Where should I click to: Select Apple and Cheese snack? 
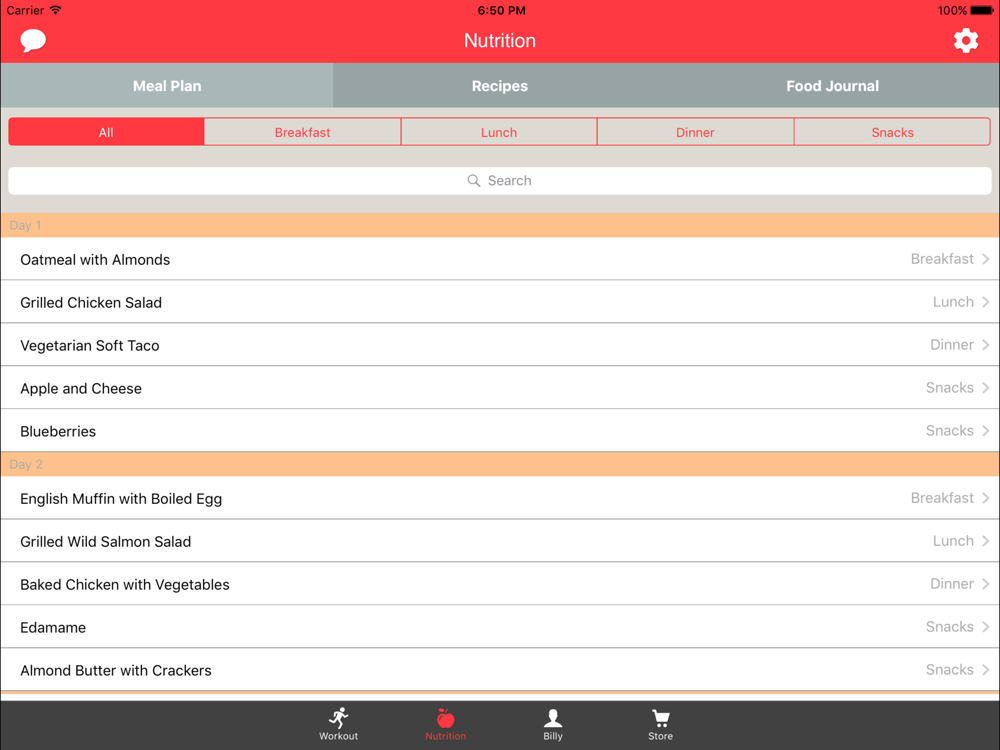[x=499, y=388]
